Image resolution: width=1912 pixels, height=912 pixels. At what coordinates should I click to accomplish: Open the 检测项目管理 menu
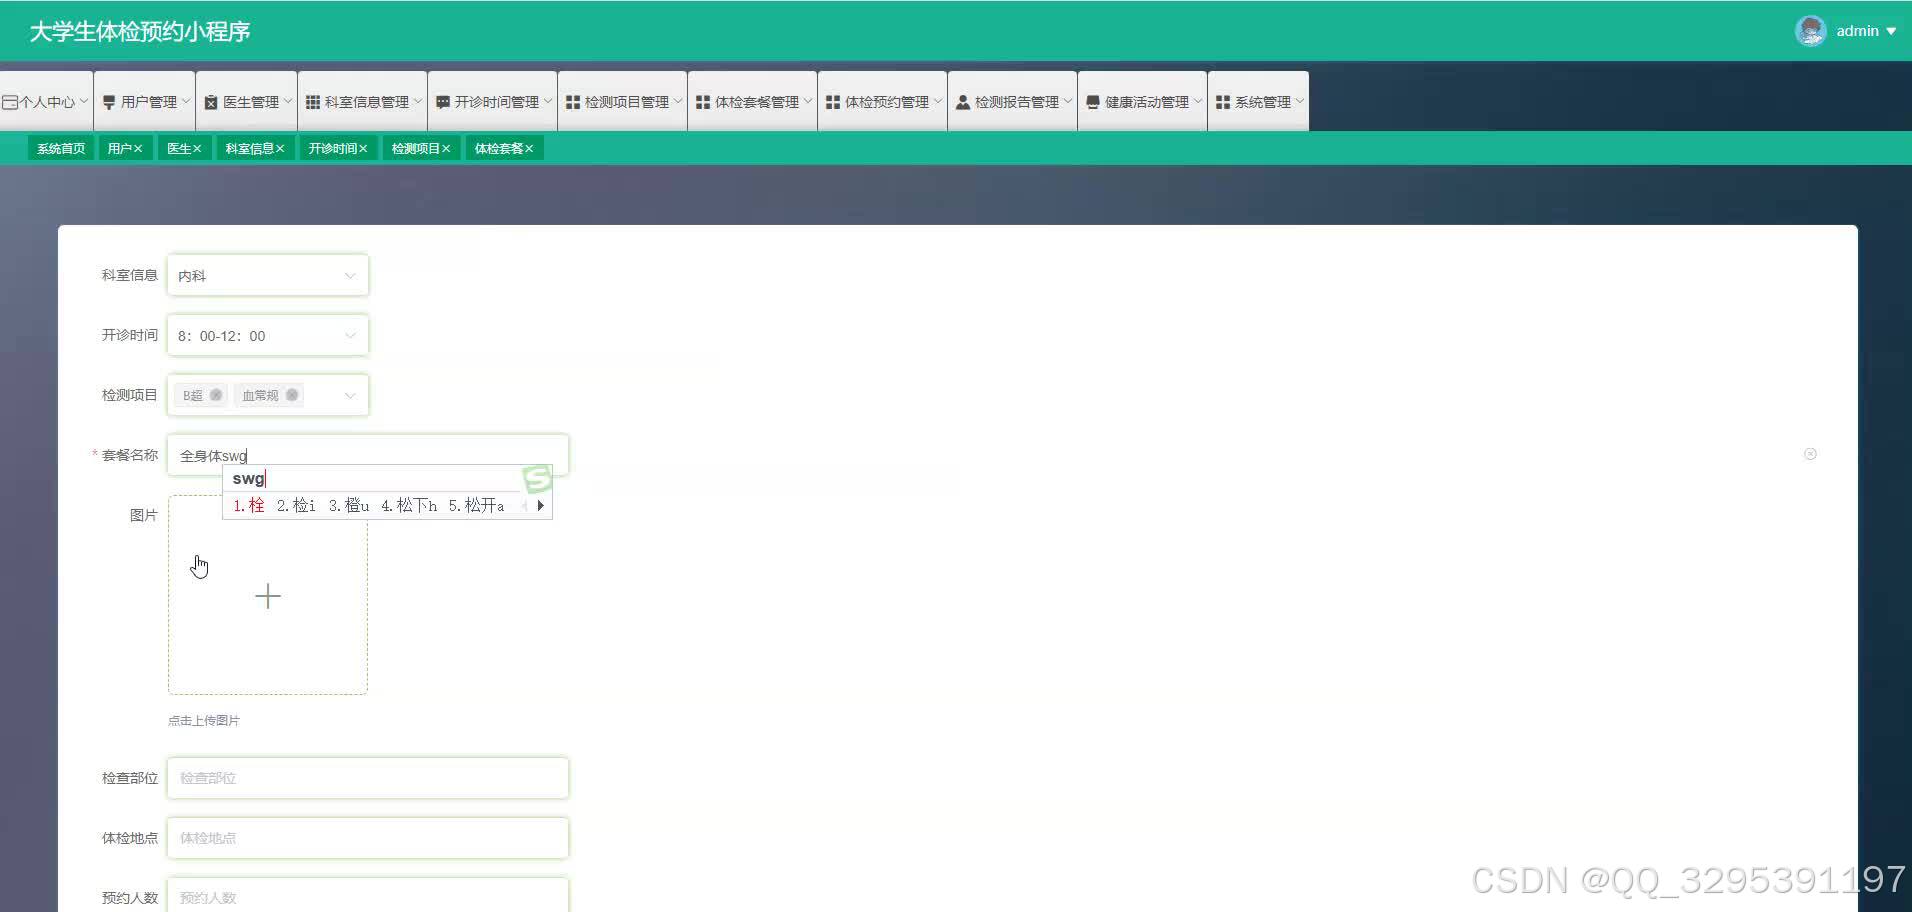(623, 101)
